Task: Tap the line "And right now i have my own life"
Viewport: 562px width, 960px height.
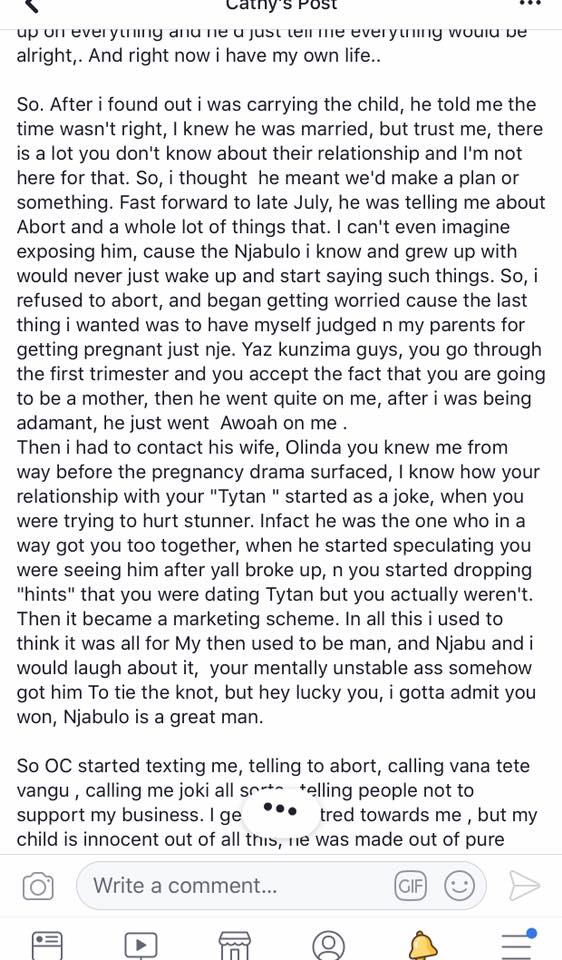Action: [x=235, y=55]
